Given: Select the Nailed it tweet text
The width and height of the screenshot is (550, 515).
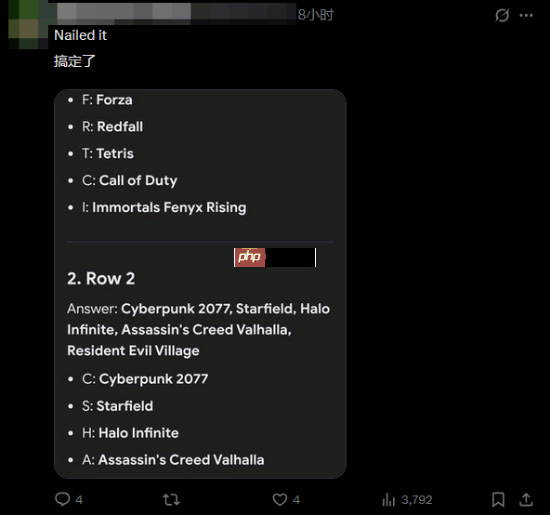Looking at the screenshot, I should click(81, 35).
